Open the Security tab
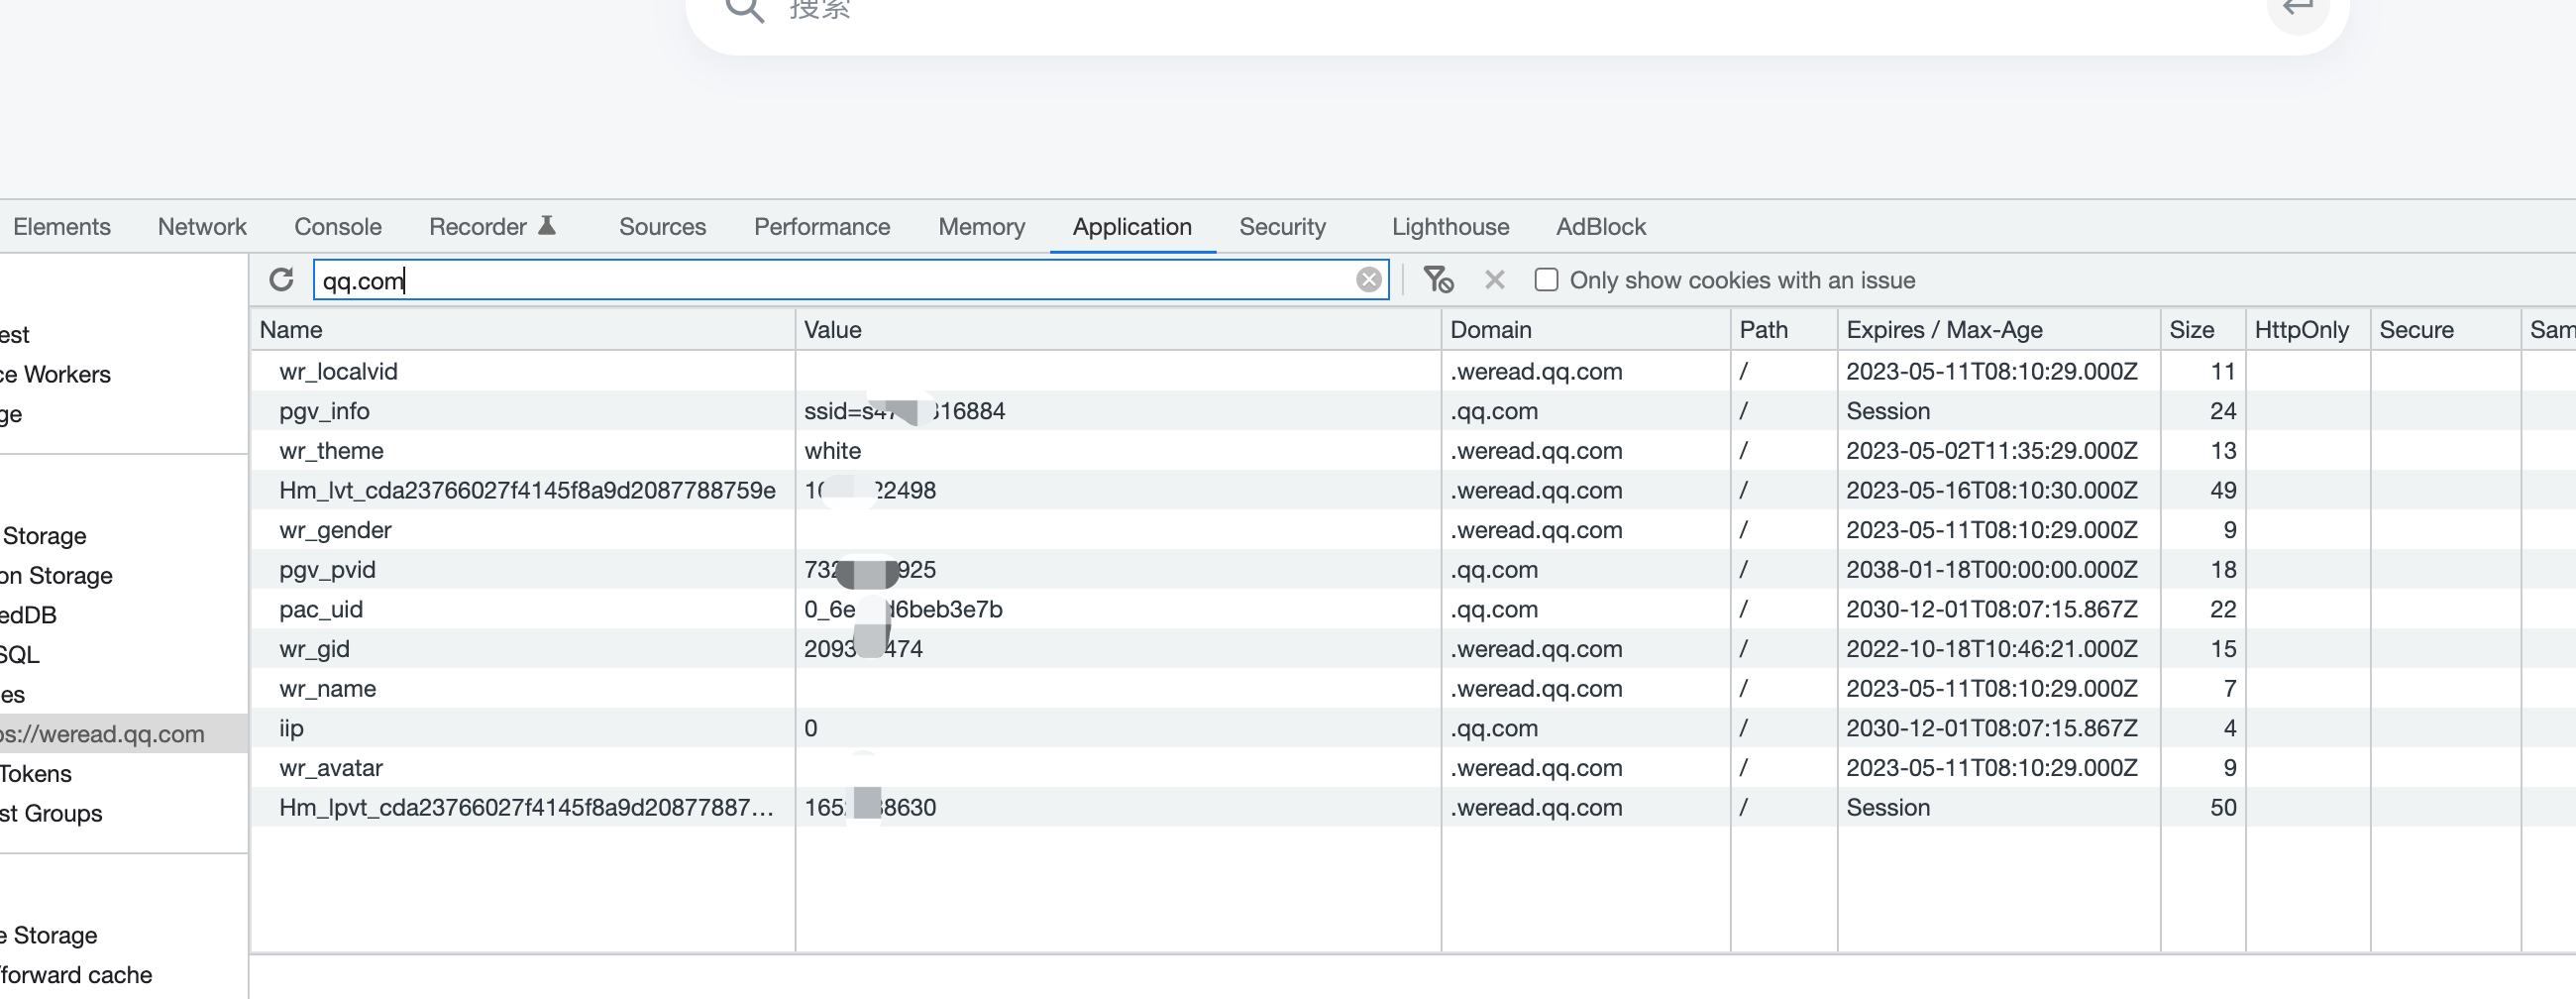This screenshot has width=2576, height=999. (x=1282, y=227)
